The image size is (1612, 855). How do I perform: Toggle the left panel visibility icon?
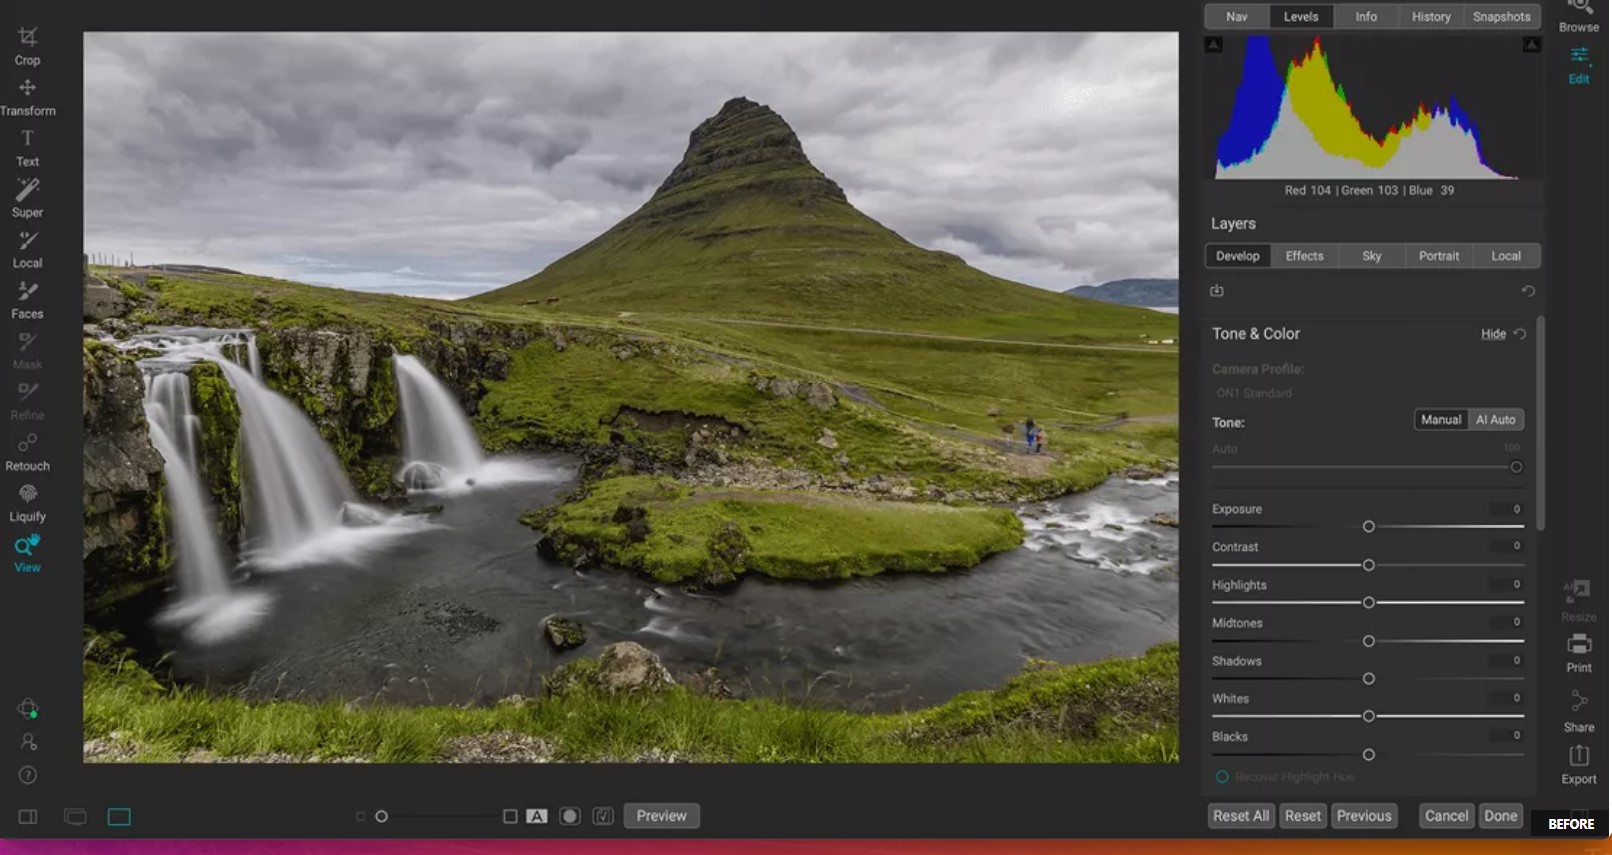tap(28, 817)
